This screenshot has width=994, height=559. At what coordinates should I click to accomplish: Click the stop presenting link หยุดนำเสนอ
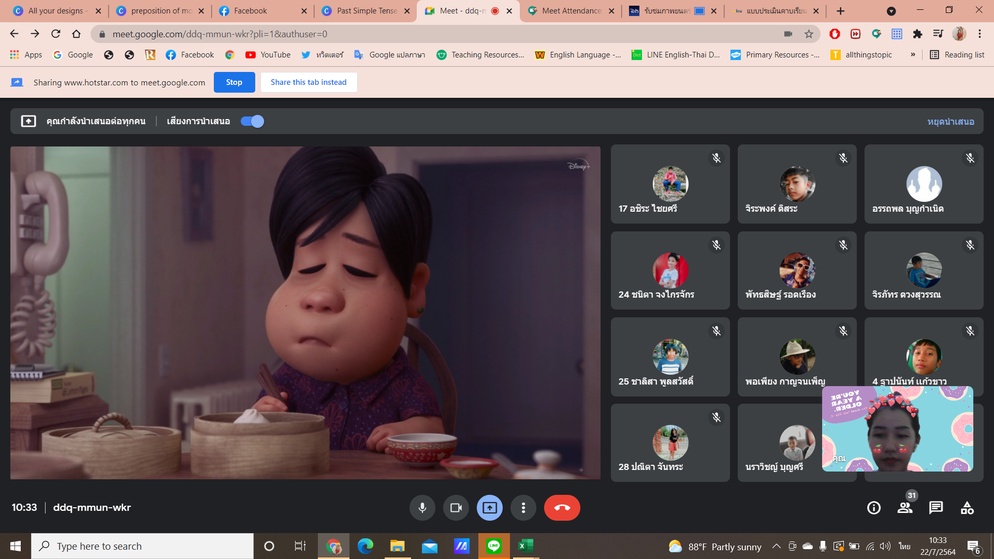click(x=950, y=122)
